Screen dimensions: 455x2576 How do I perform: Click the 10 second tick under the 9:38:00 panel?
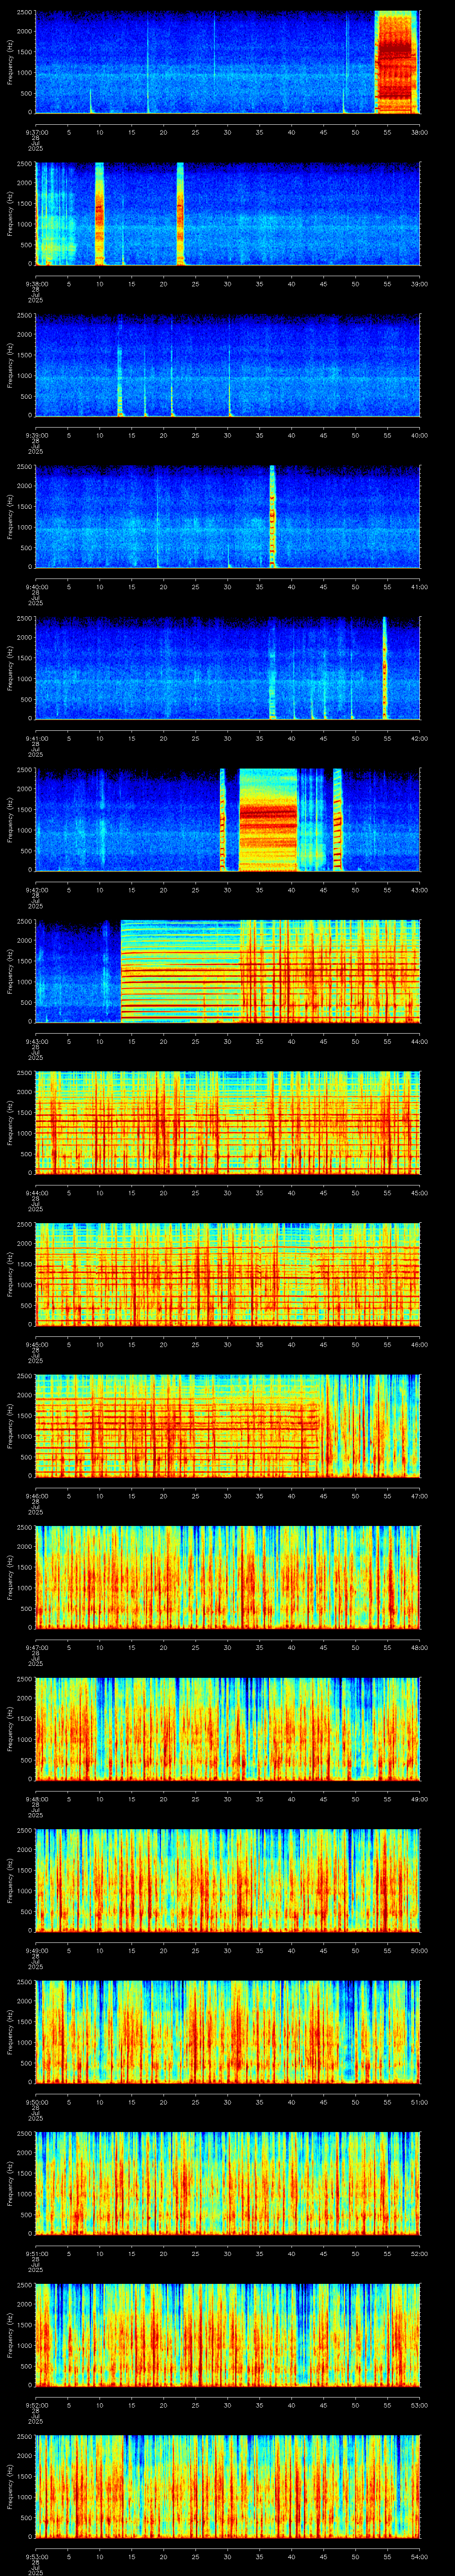point(99,284)
